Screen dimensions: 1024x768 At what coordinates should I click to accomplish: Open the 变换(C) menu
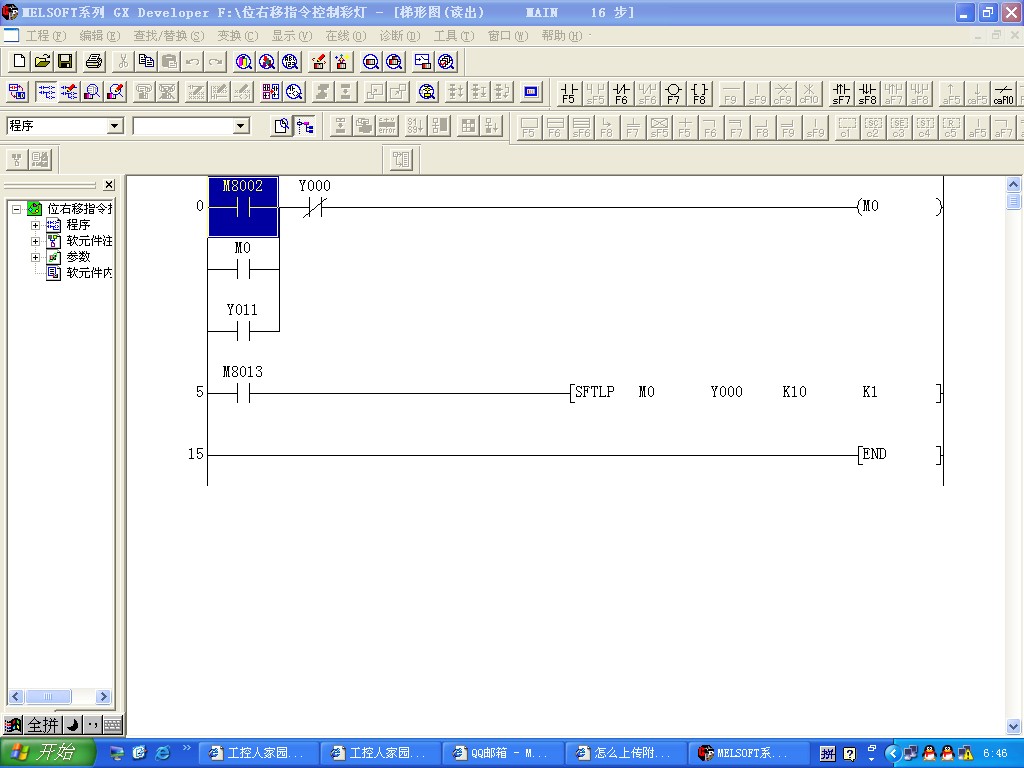tap(237, 36)
